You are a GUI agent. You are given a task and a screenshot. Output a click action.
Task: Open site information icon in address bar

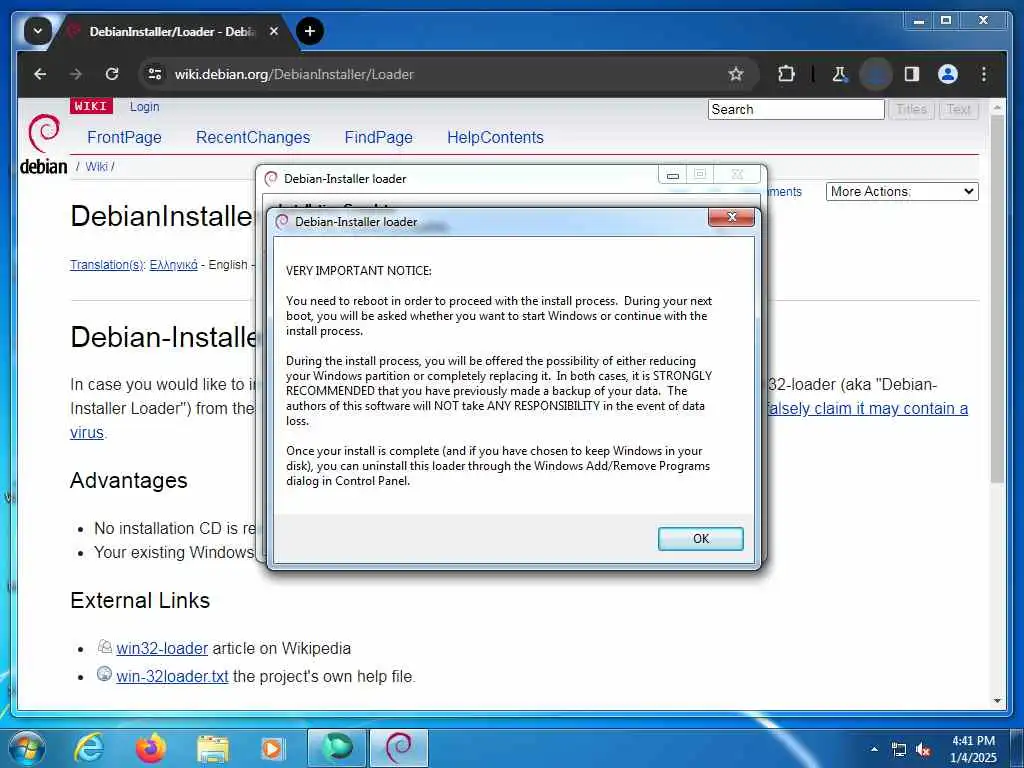[x=155, y=74]
